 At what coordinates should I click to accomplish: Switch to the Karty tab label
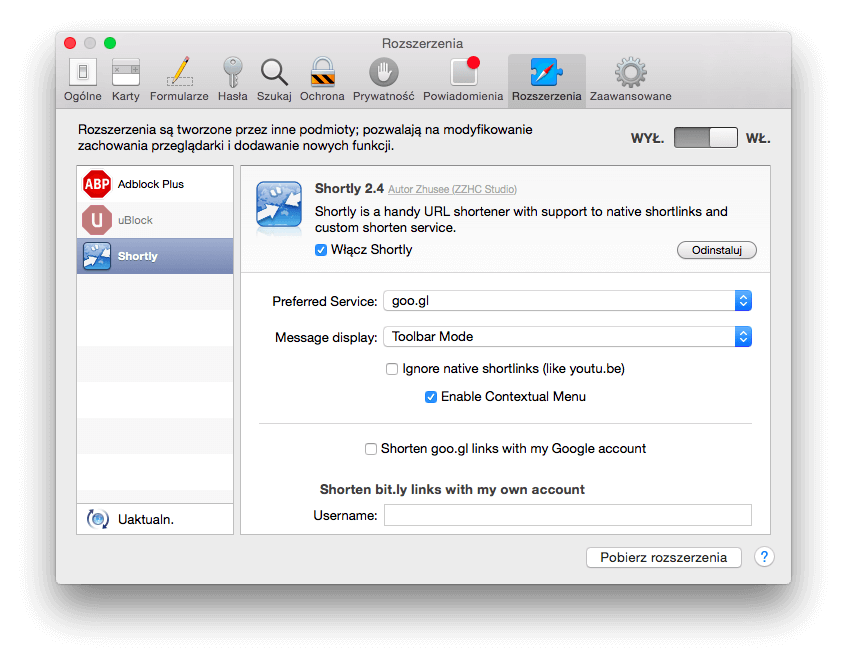(126, 96)
